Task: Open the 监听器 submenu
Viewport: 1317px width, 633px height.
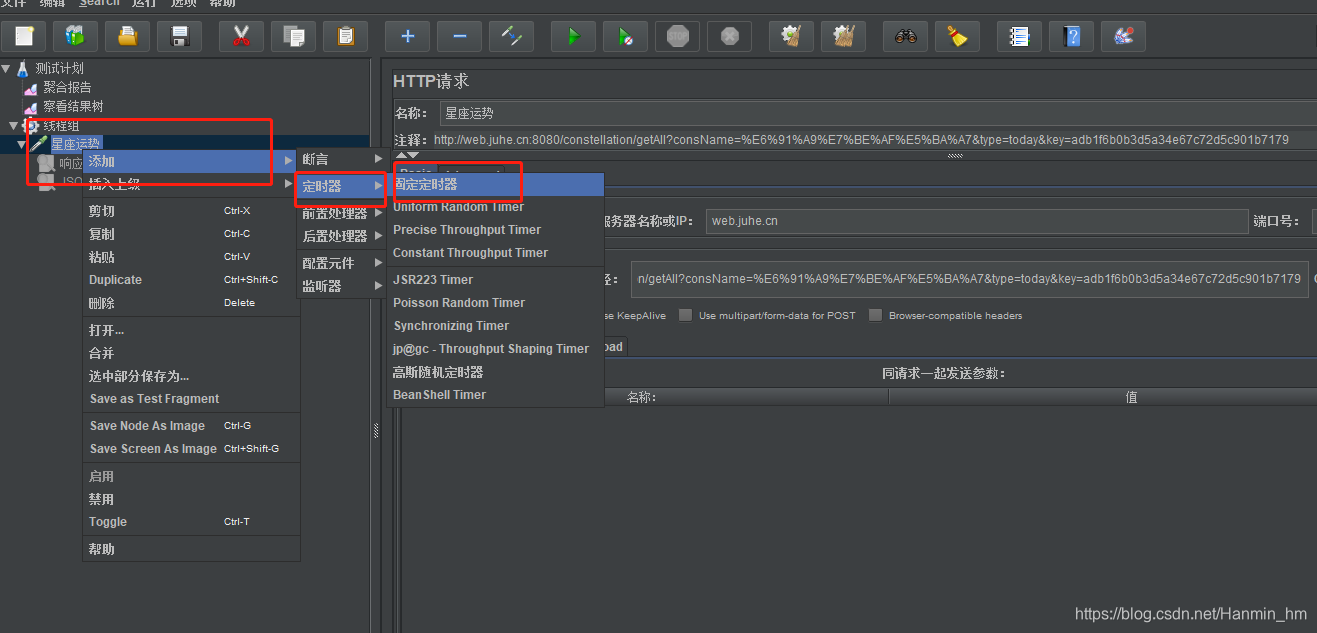Action: point(342,286)
